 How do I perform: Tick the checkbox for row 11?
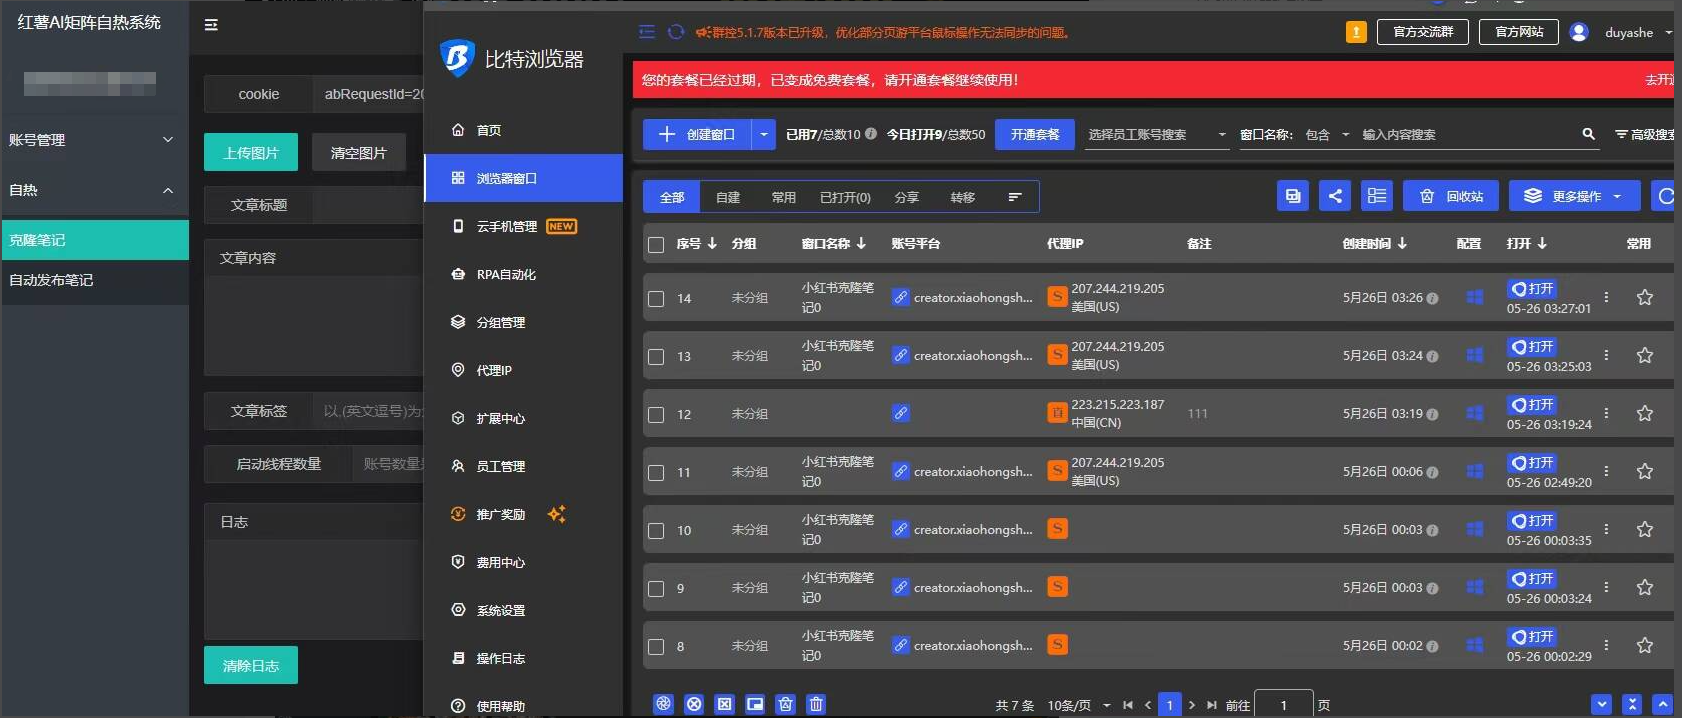[x=656, y=472]
